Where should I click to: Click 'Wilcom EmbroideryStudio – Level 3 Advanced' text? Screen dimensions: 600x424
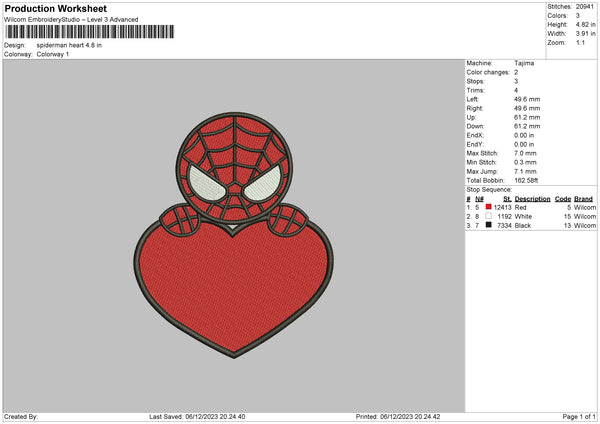(x=71, y=20)
